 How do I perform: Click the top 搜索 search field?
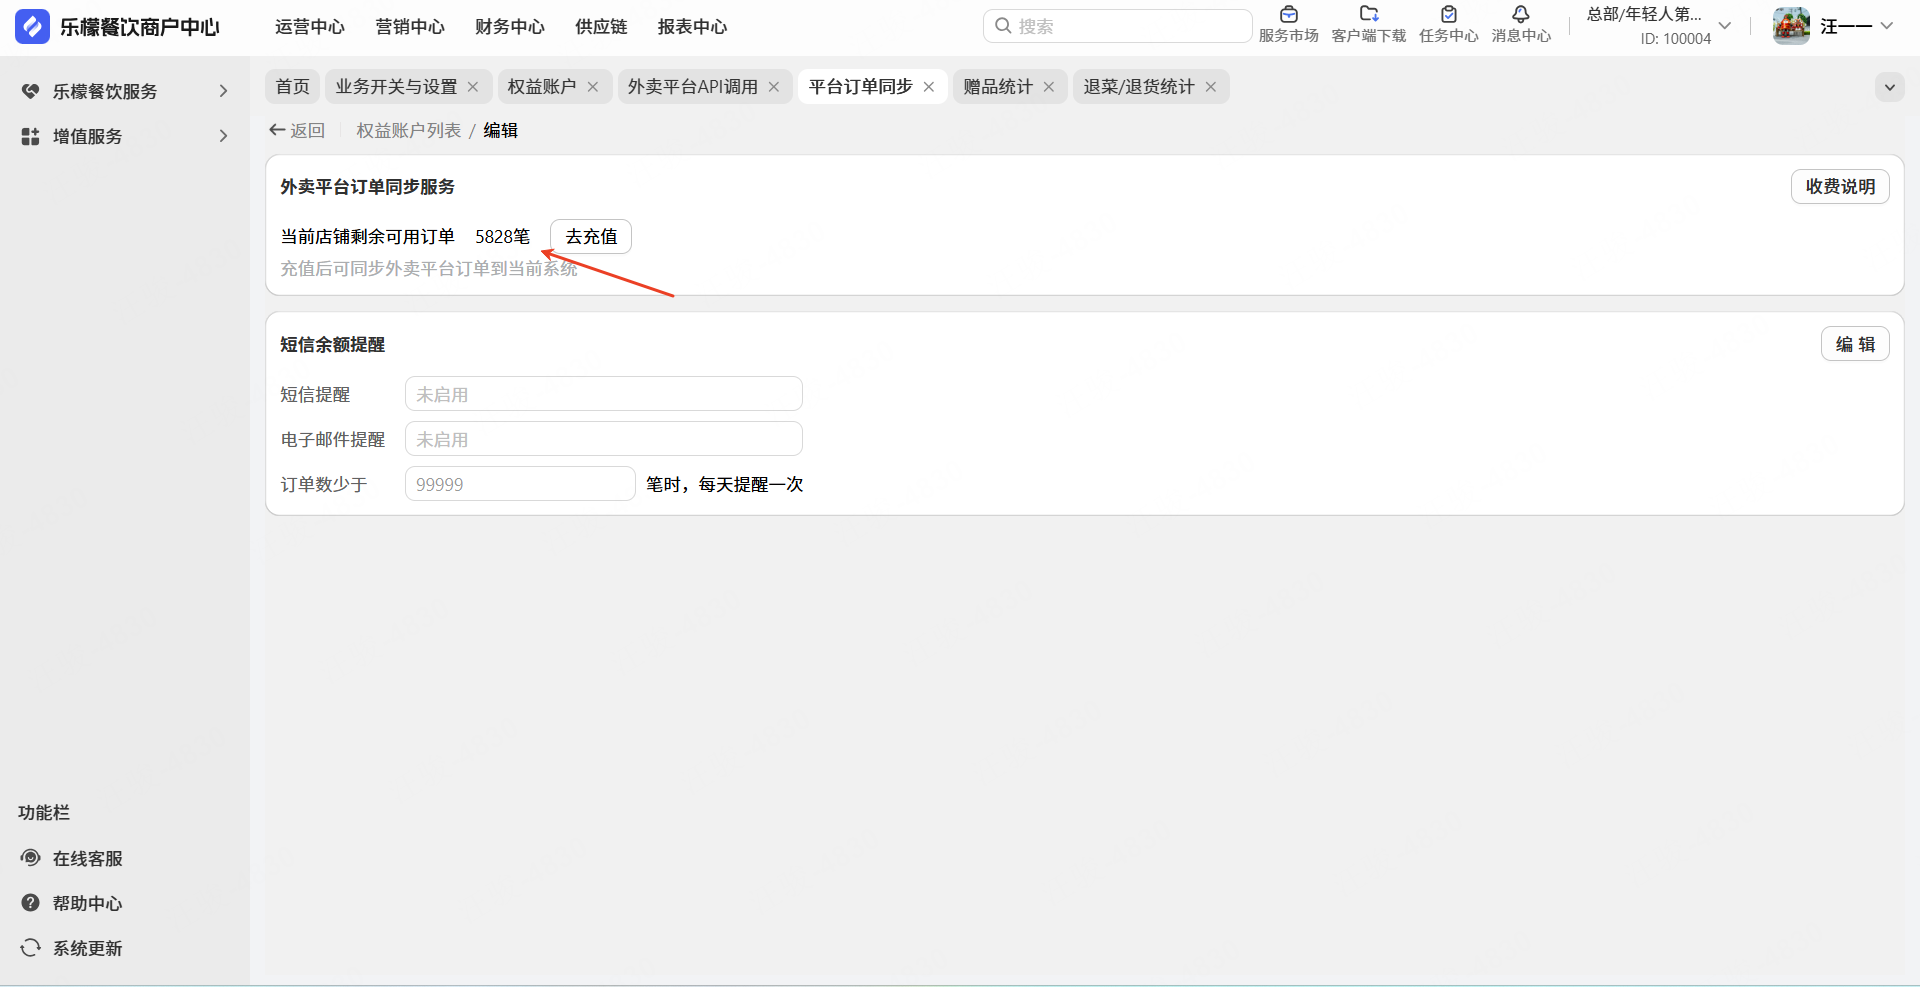[1118, 26]
